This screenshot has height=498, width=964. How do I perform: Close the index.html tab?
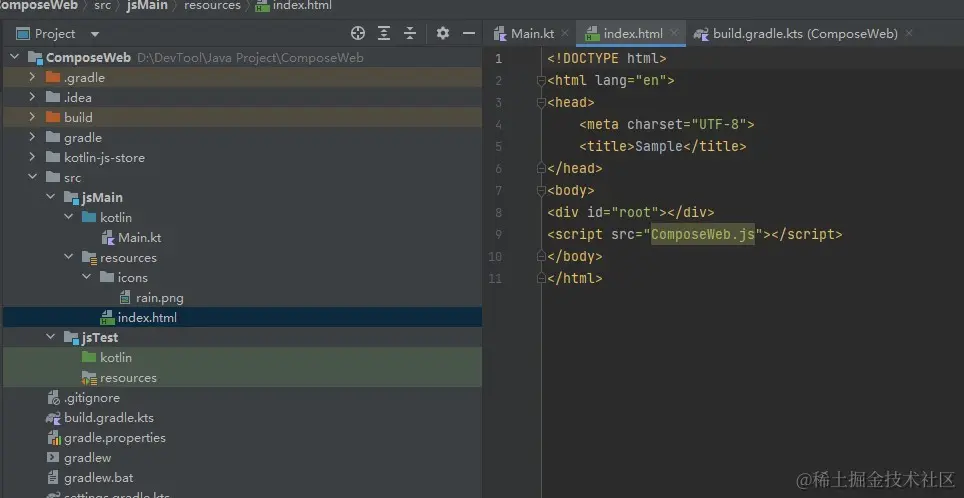click(674, 33)
